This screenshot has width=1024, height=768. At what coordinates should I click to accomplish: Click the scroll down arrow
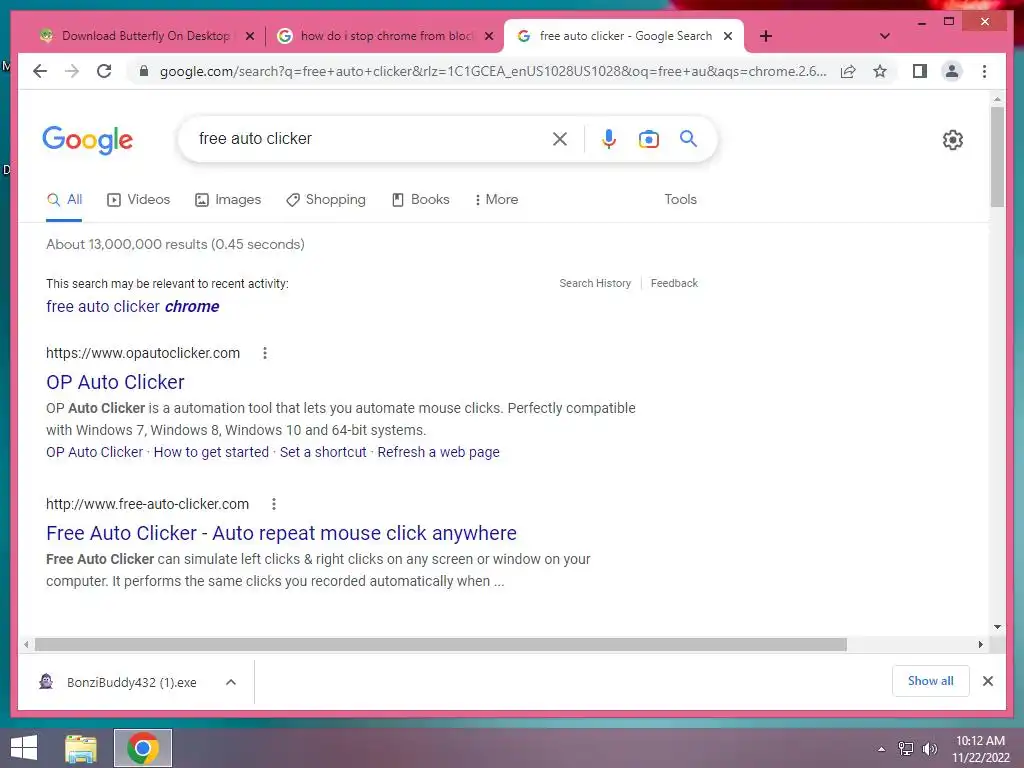point(997,627)
